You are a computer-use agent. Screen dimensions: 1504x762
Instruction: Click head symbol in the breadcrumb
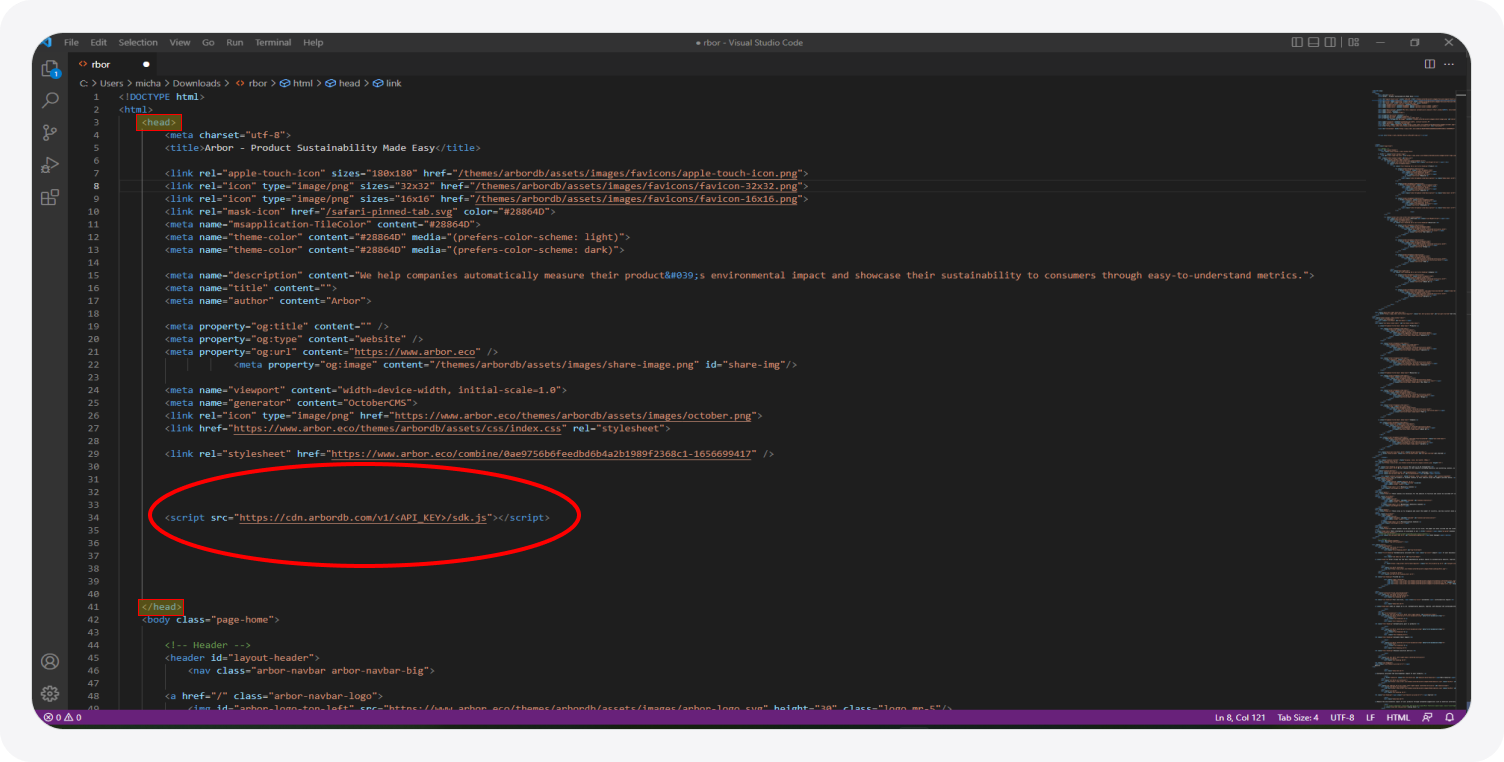click(343, 83)
